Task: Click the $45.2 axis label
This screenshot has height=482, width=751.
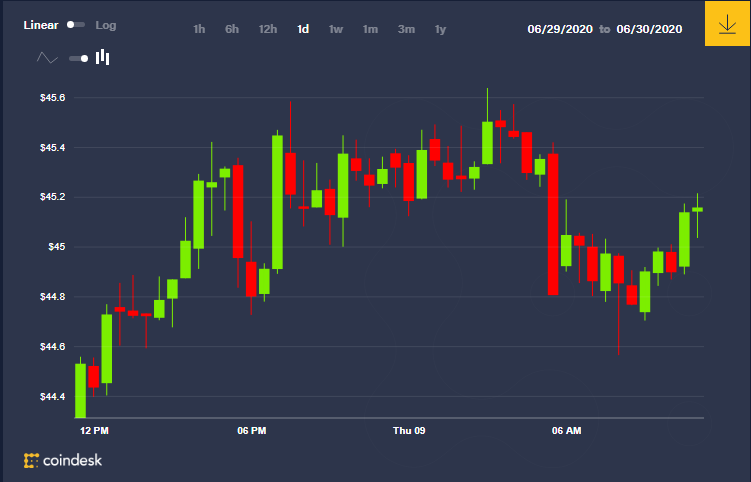Action: [53, 197]
